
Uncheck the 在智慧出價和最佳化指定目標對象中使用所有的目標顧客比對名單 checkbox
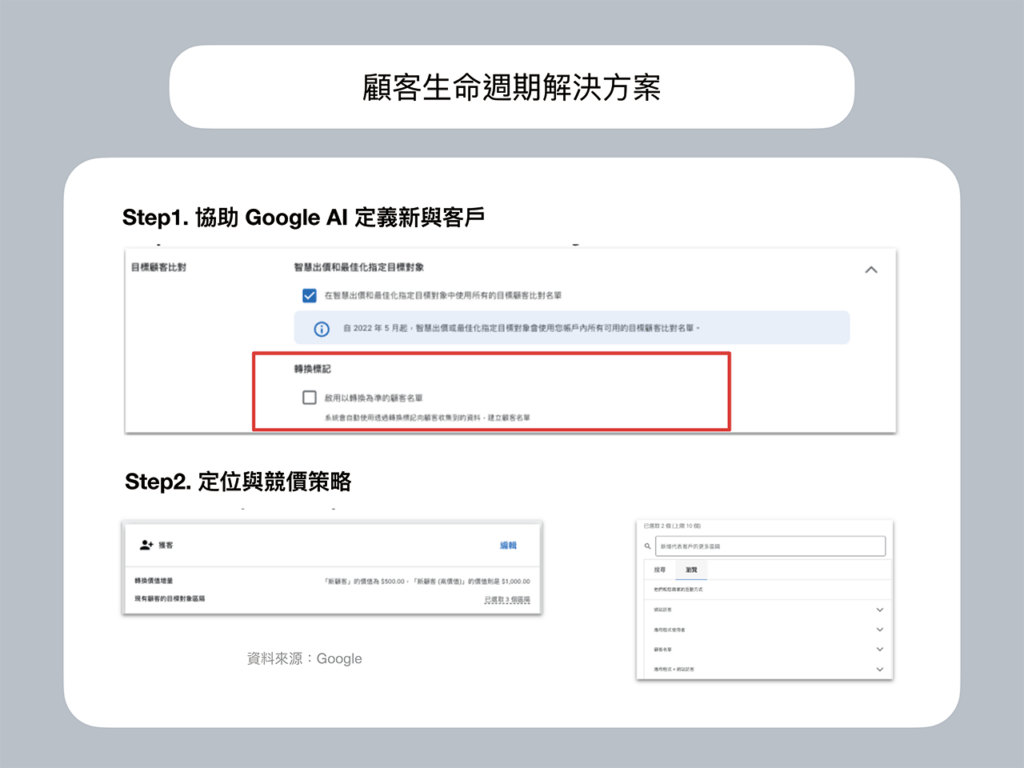tap(310, 296)
